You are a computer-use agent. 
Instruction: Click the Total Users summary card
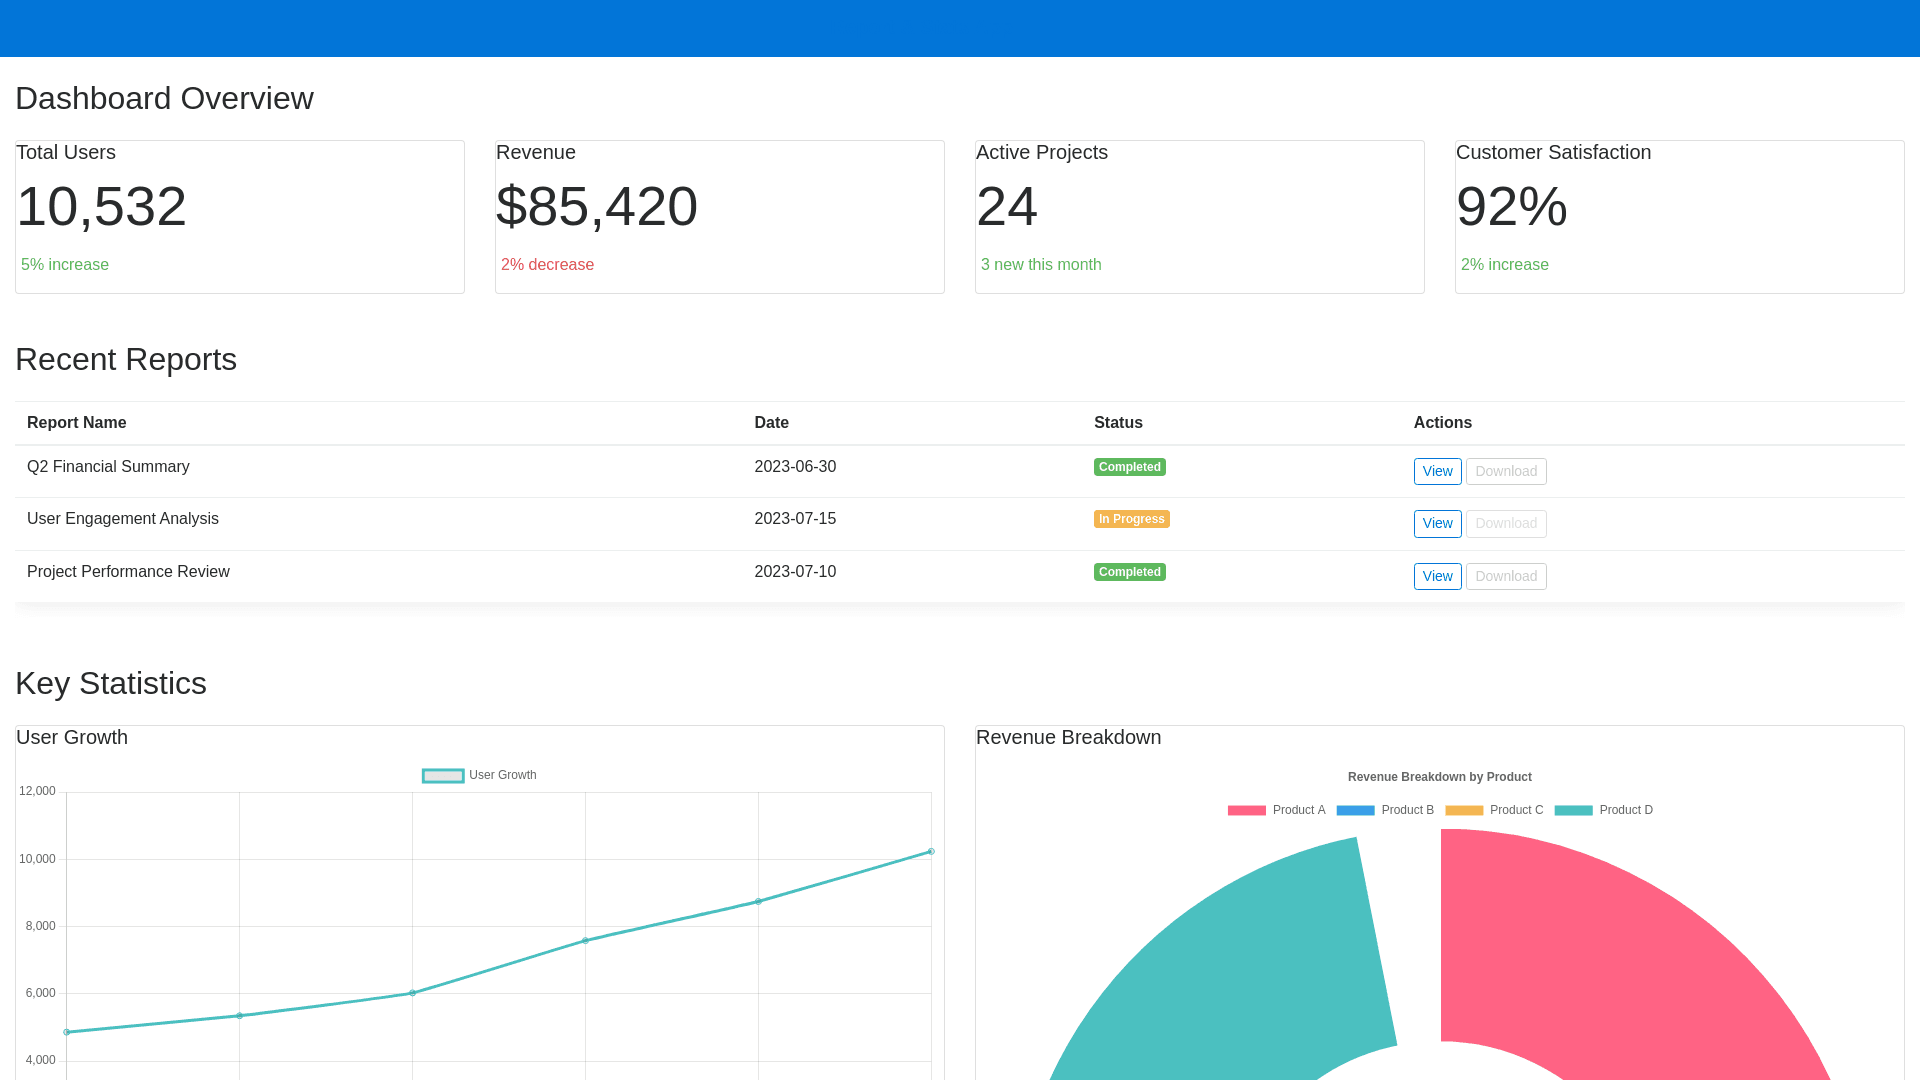click(239, 216)
